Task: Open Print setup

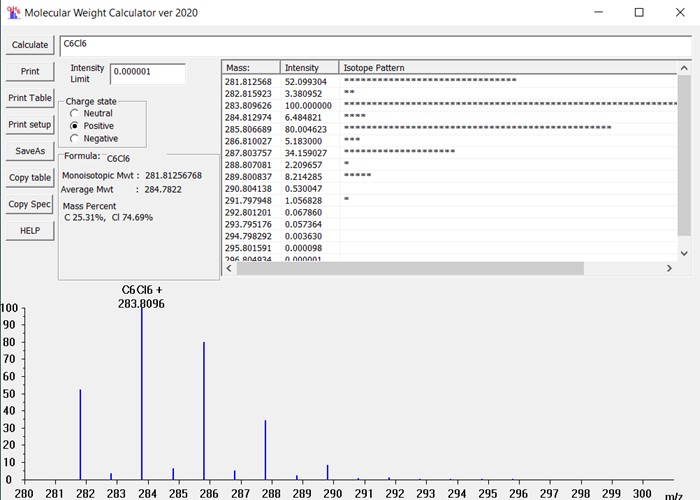Action: 30,125
